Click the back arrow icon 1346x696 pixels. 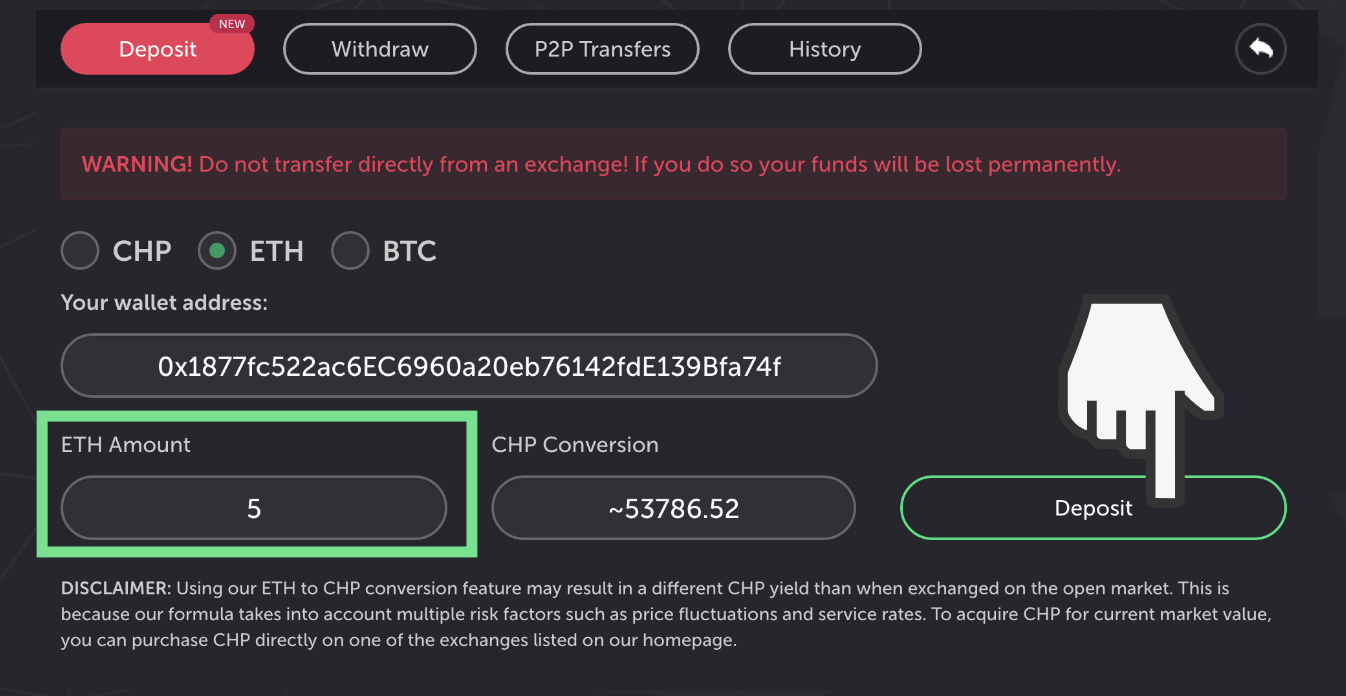pos(1260,49)
